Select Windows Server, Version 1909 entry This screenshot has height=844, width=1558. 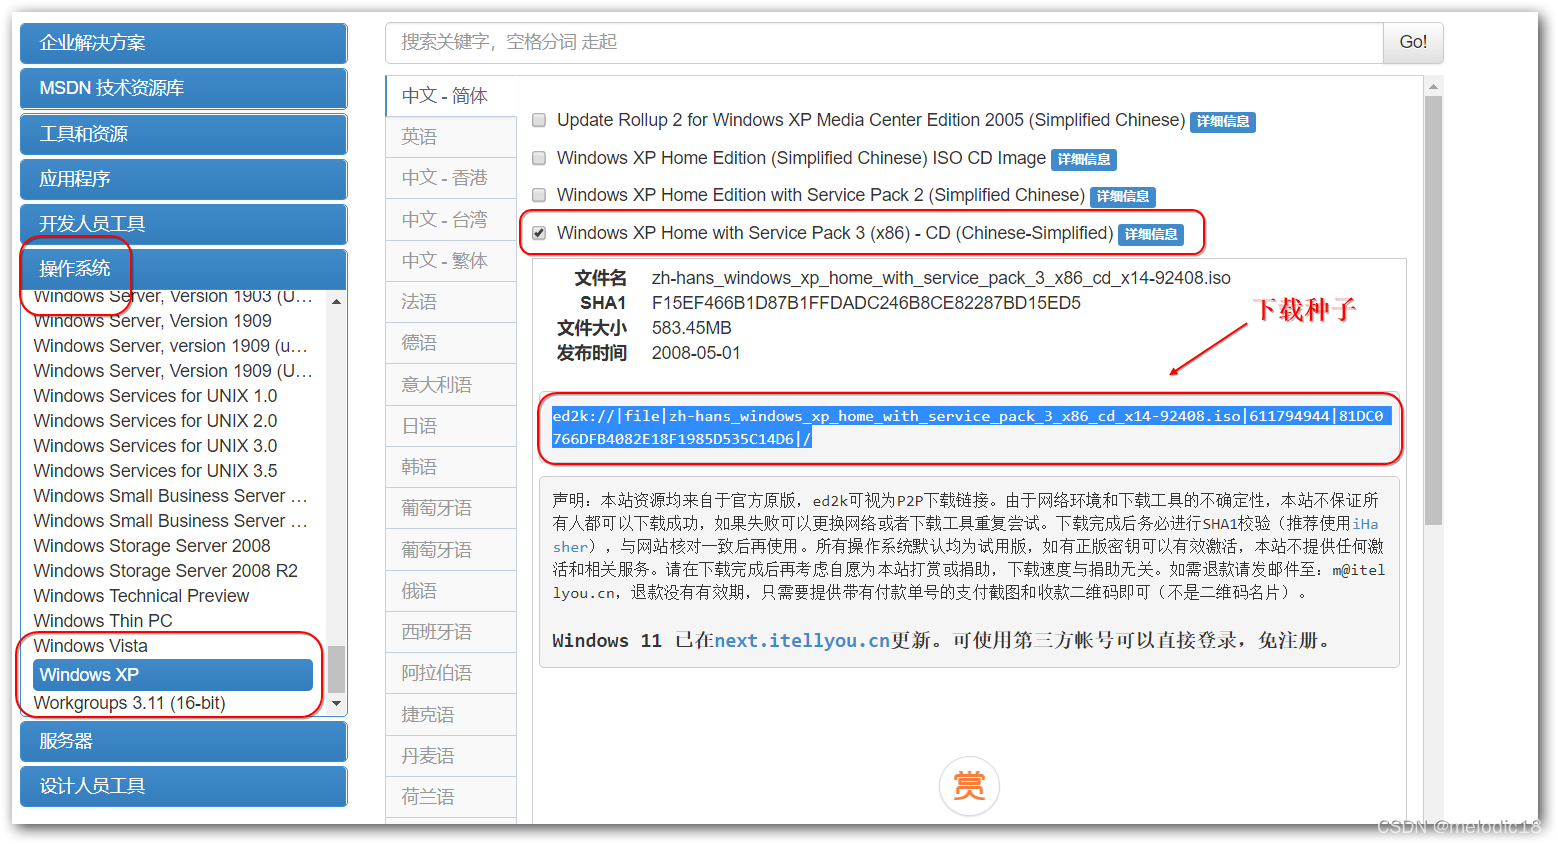tap(153, 321)
